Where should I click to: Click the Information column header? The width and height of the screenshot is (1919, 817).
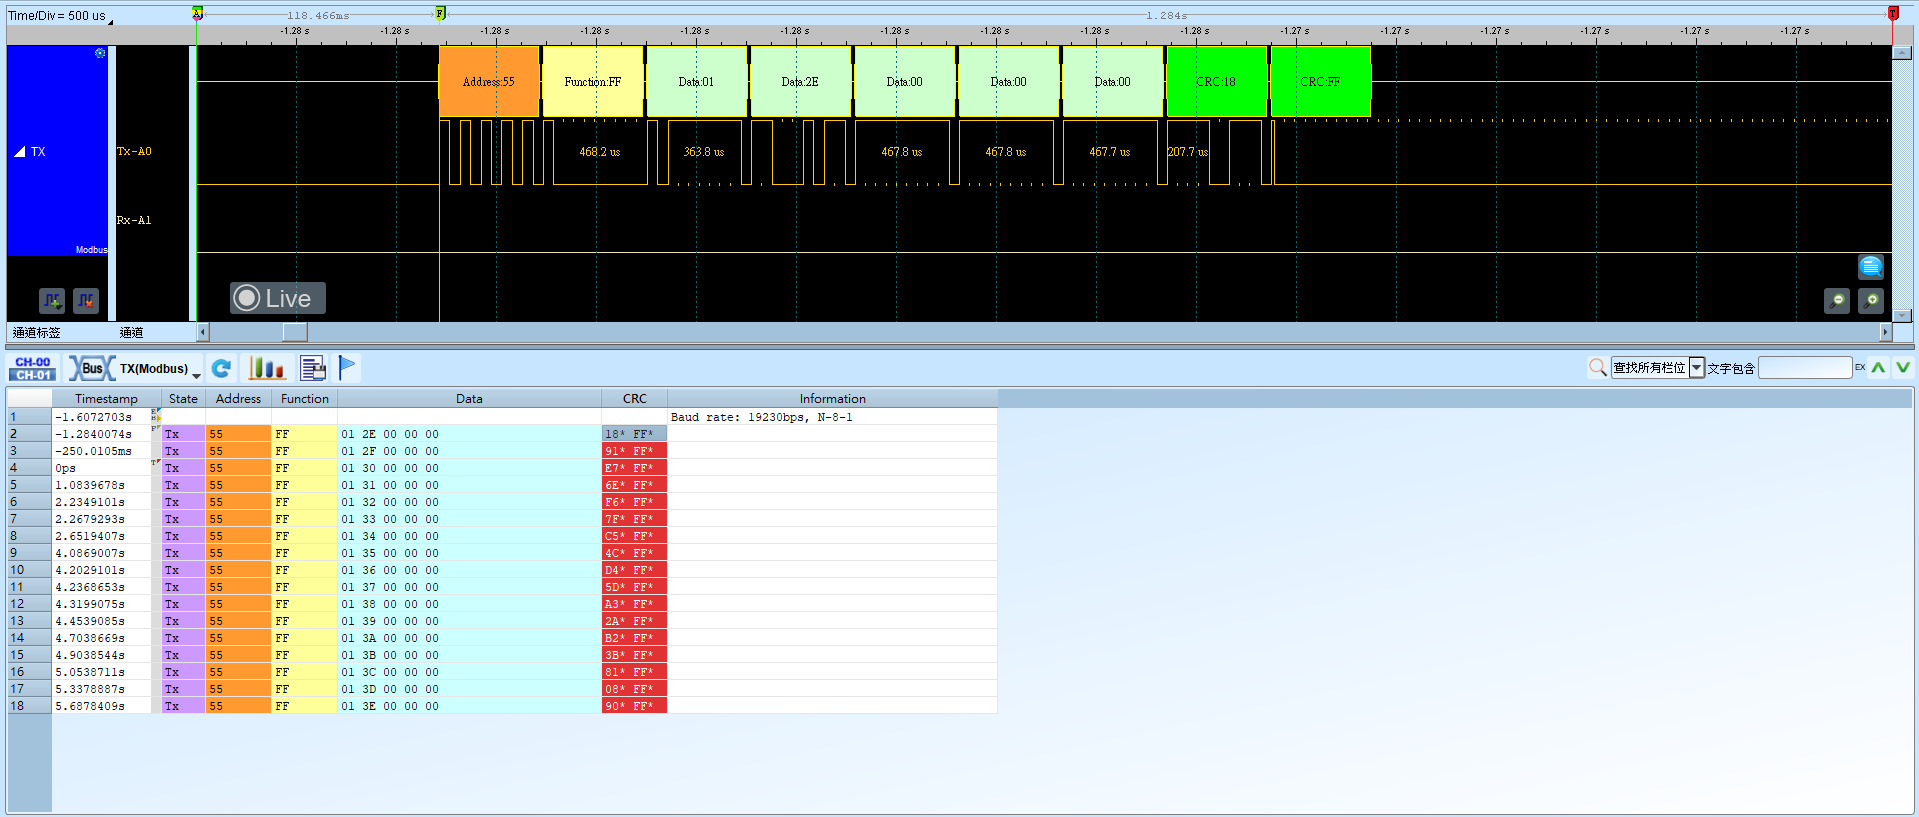point(833,398)
